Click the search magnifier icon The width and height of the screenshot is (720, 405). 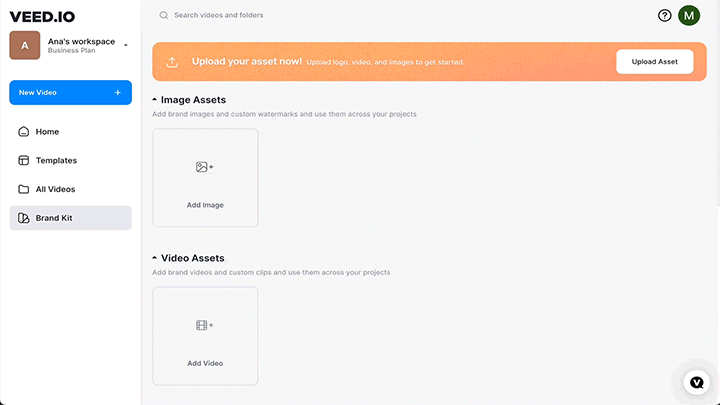(x=163, y=15)
